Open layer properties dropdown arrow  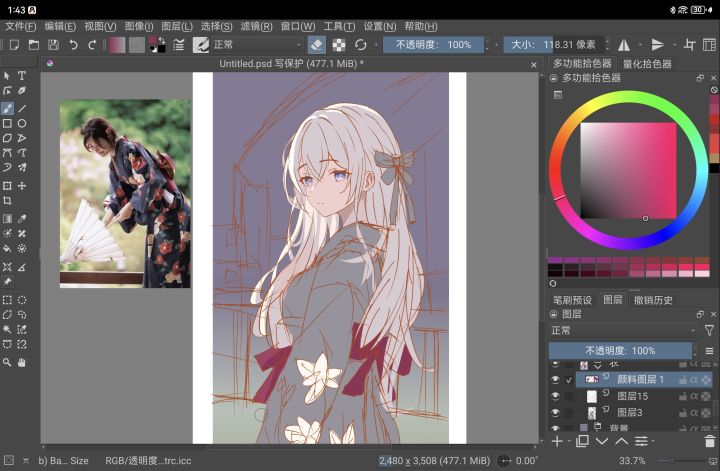coord(652,442)
